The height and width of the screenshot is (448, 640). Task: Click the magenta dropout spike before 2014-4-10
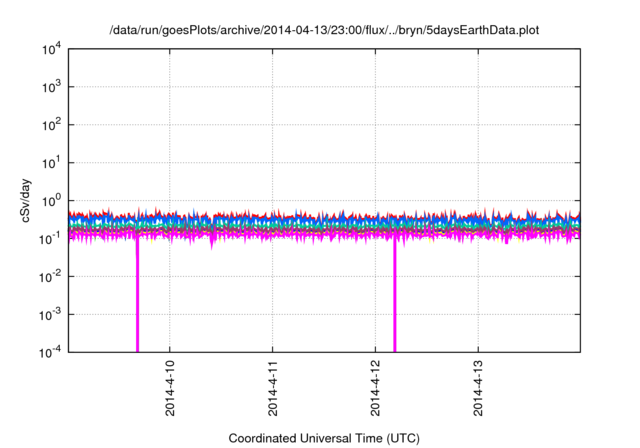(x=138, y=294)
